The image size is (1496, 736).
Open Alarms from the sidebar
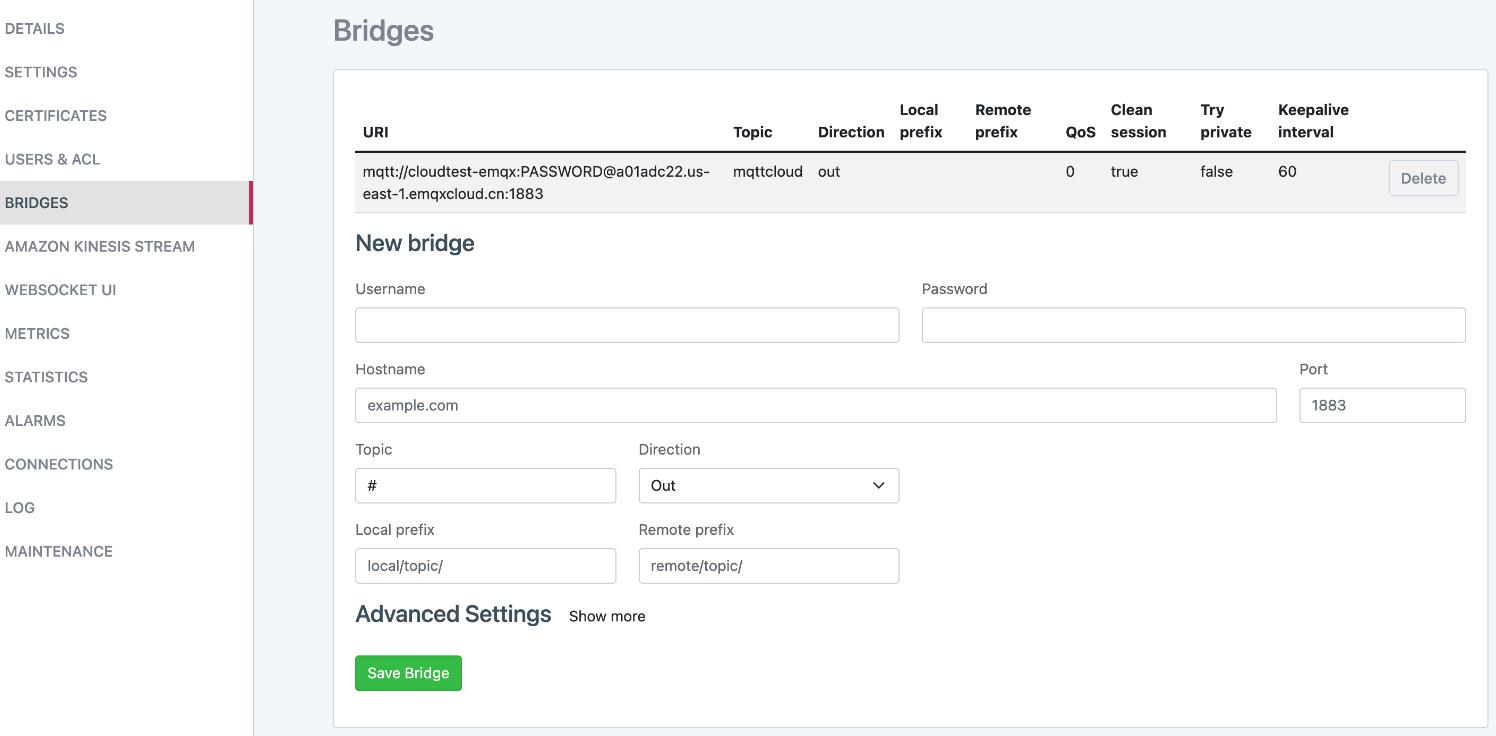pyautogui.click(x=35, y=421)
